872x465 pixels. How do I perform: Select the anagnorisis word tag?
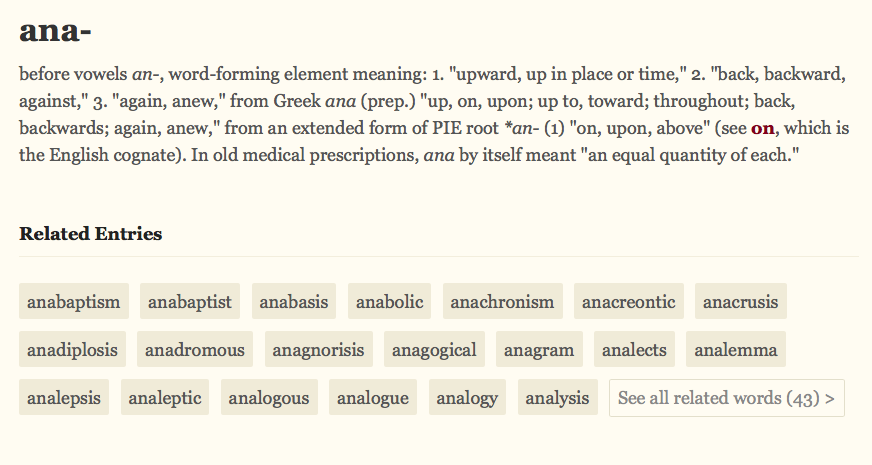318,350
